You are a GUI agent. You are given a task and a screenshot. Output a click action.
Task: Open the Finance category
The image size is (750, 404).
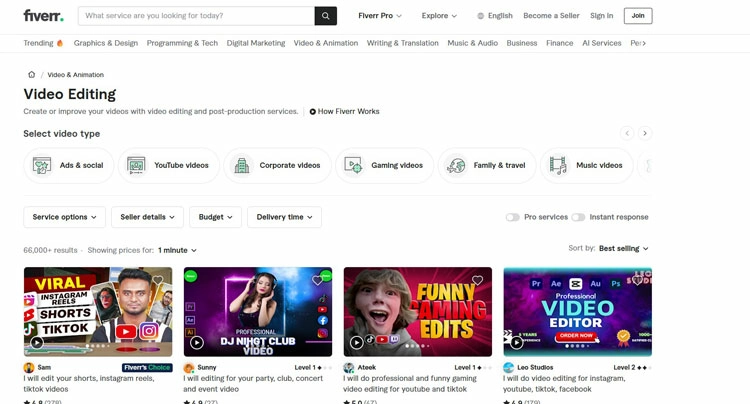click(560, 43)
